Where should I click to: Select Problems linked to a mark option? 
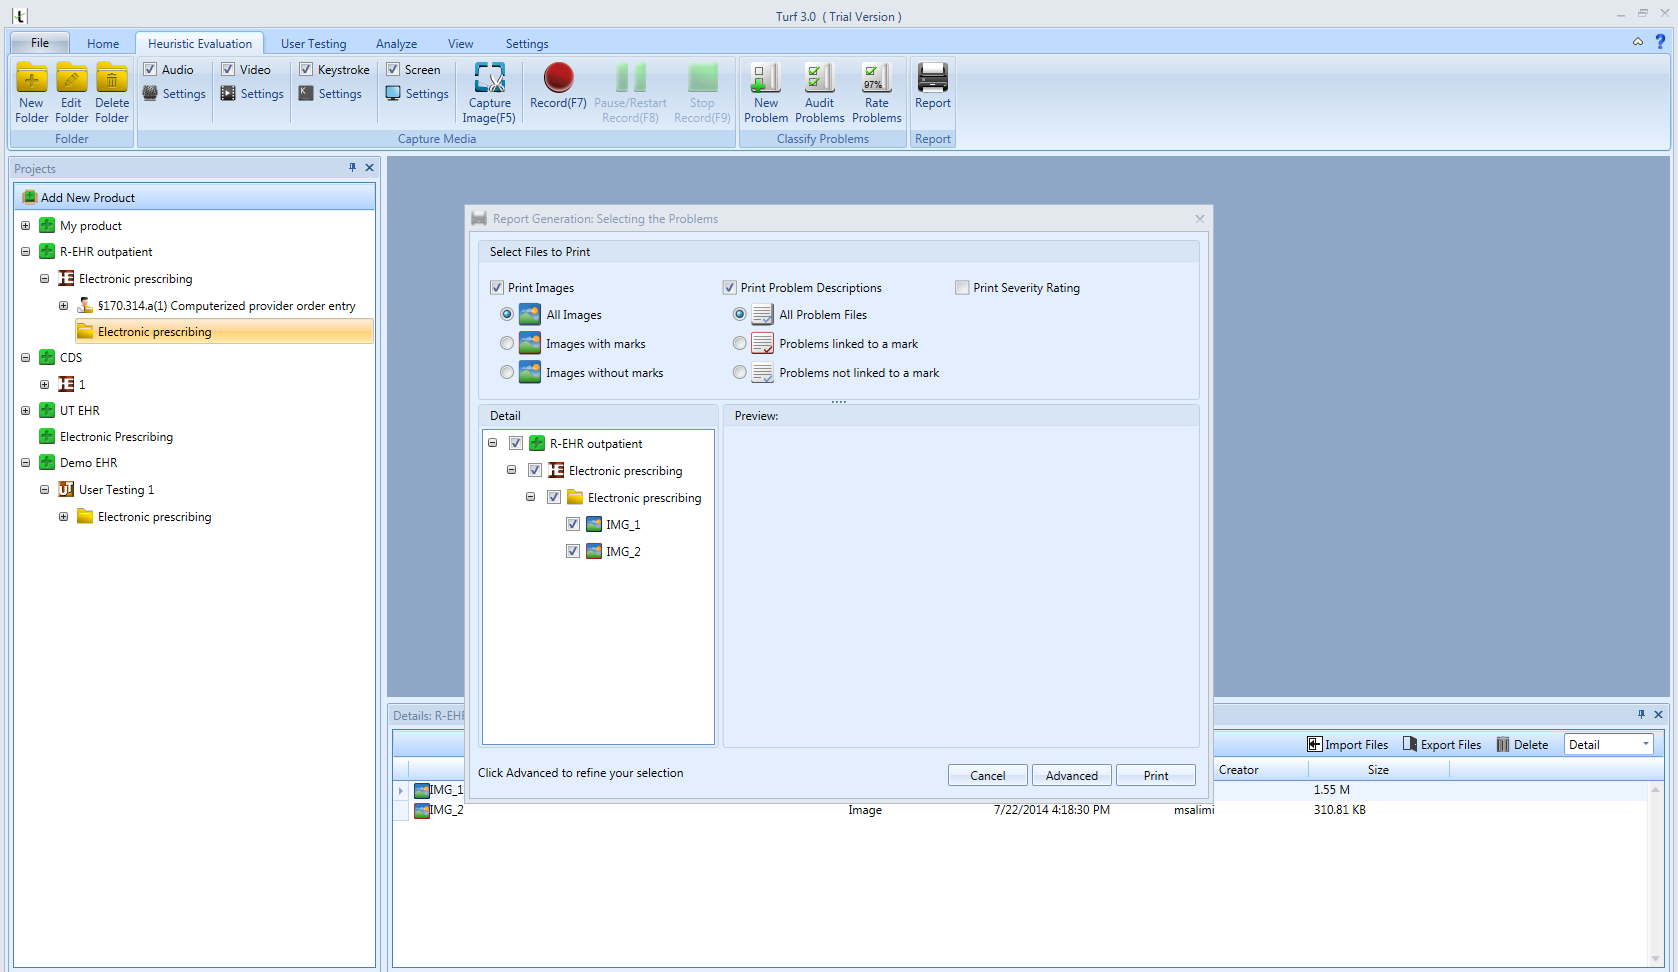tap(740, 344)
